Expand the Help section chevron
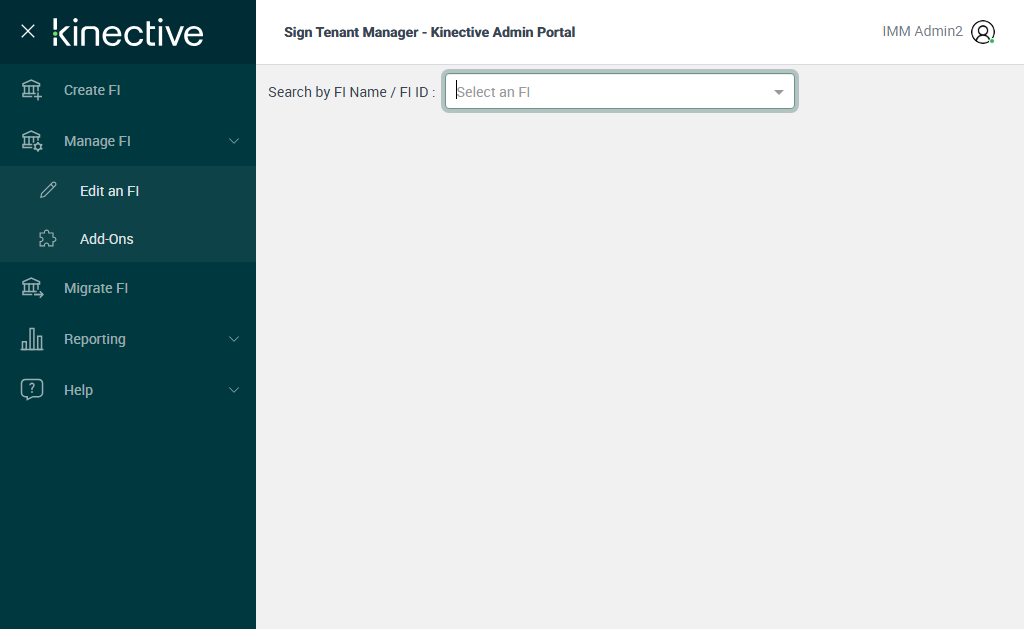 (234, 390)
